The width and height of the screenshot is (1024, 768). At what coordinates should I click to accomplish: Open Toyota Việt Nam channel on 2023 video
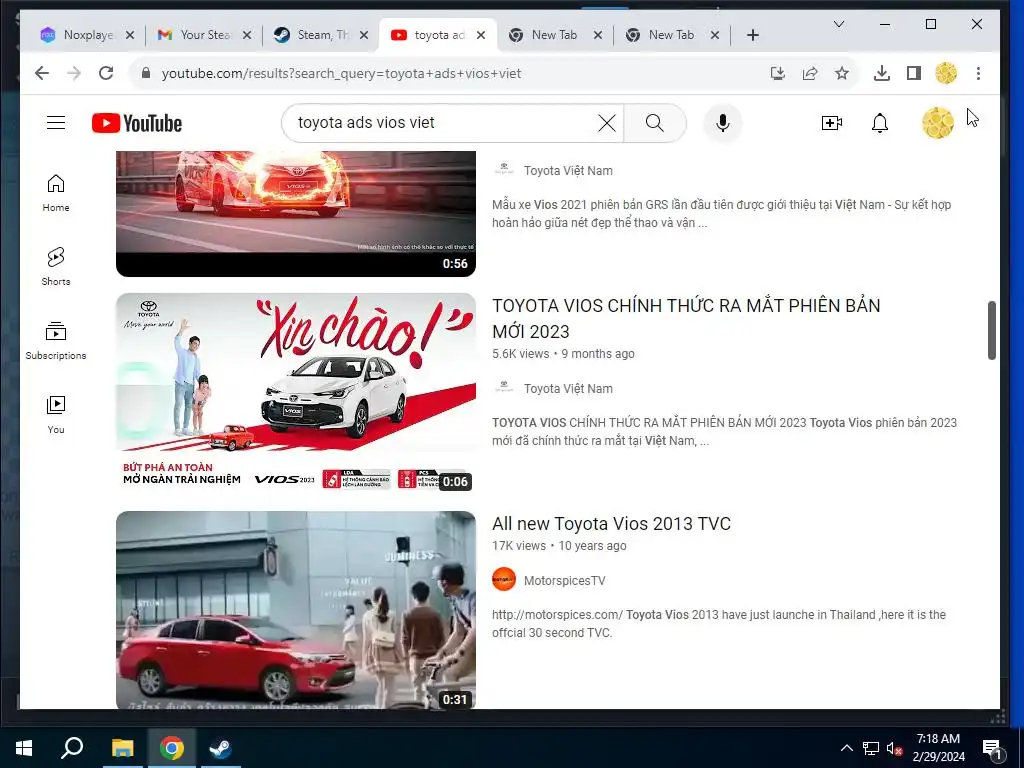(568, 389)
